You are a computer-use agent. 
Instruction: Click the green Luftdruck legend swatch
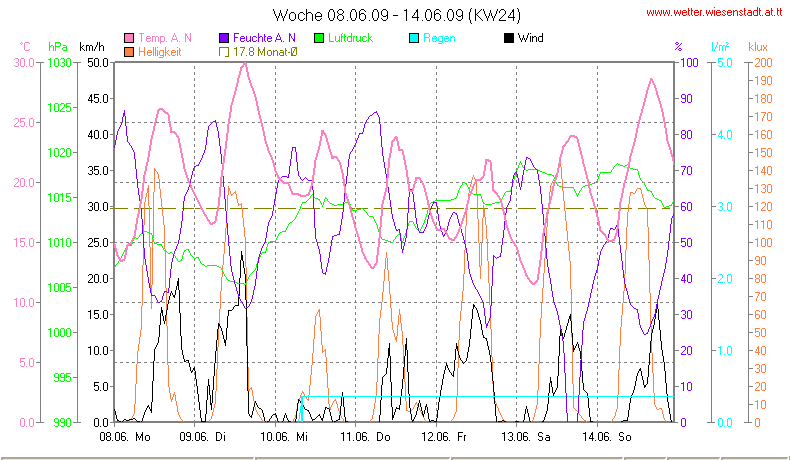(319, 38)
